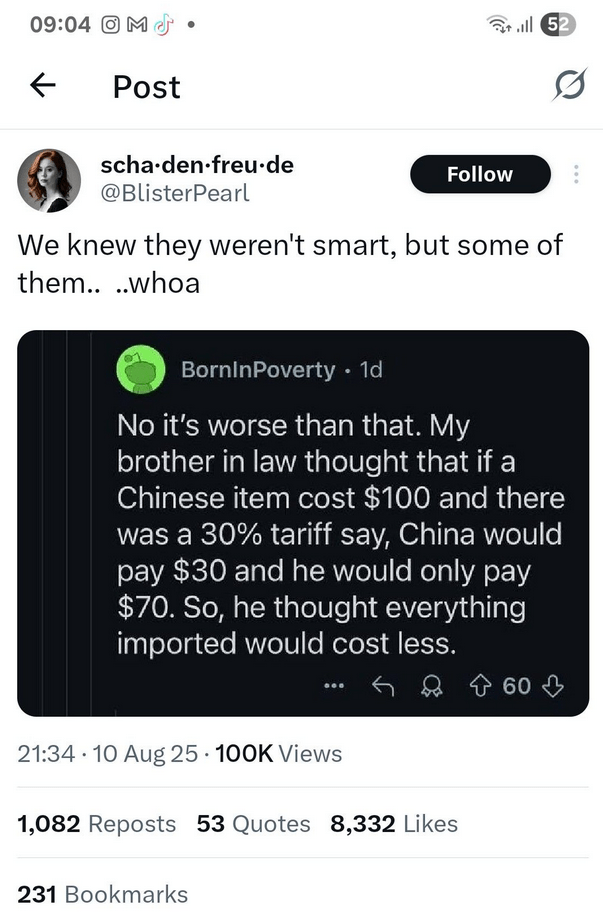The image size is (603, 917).
Task: View the 8,332 Likes list
Action: 393,824
